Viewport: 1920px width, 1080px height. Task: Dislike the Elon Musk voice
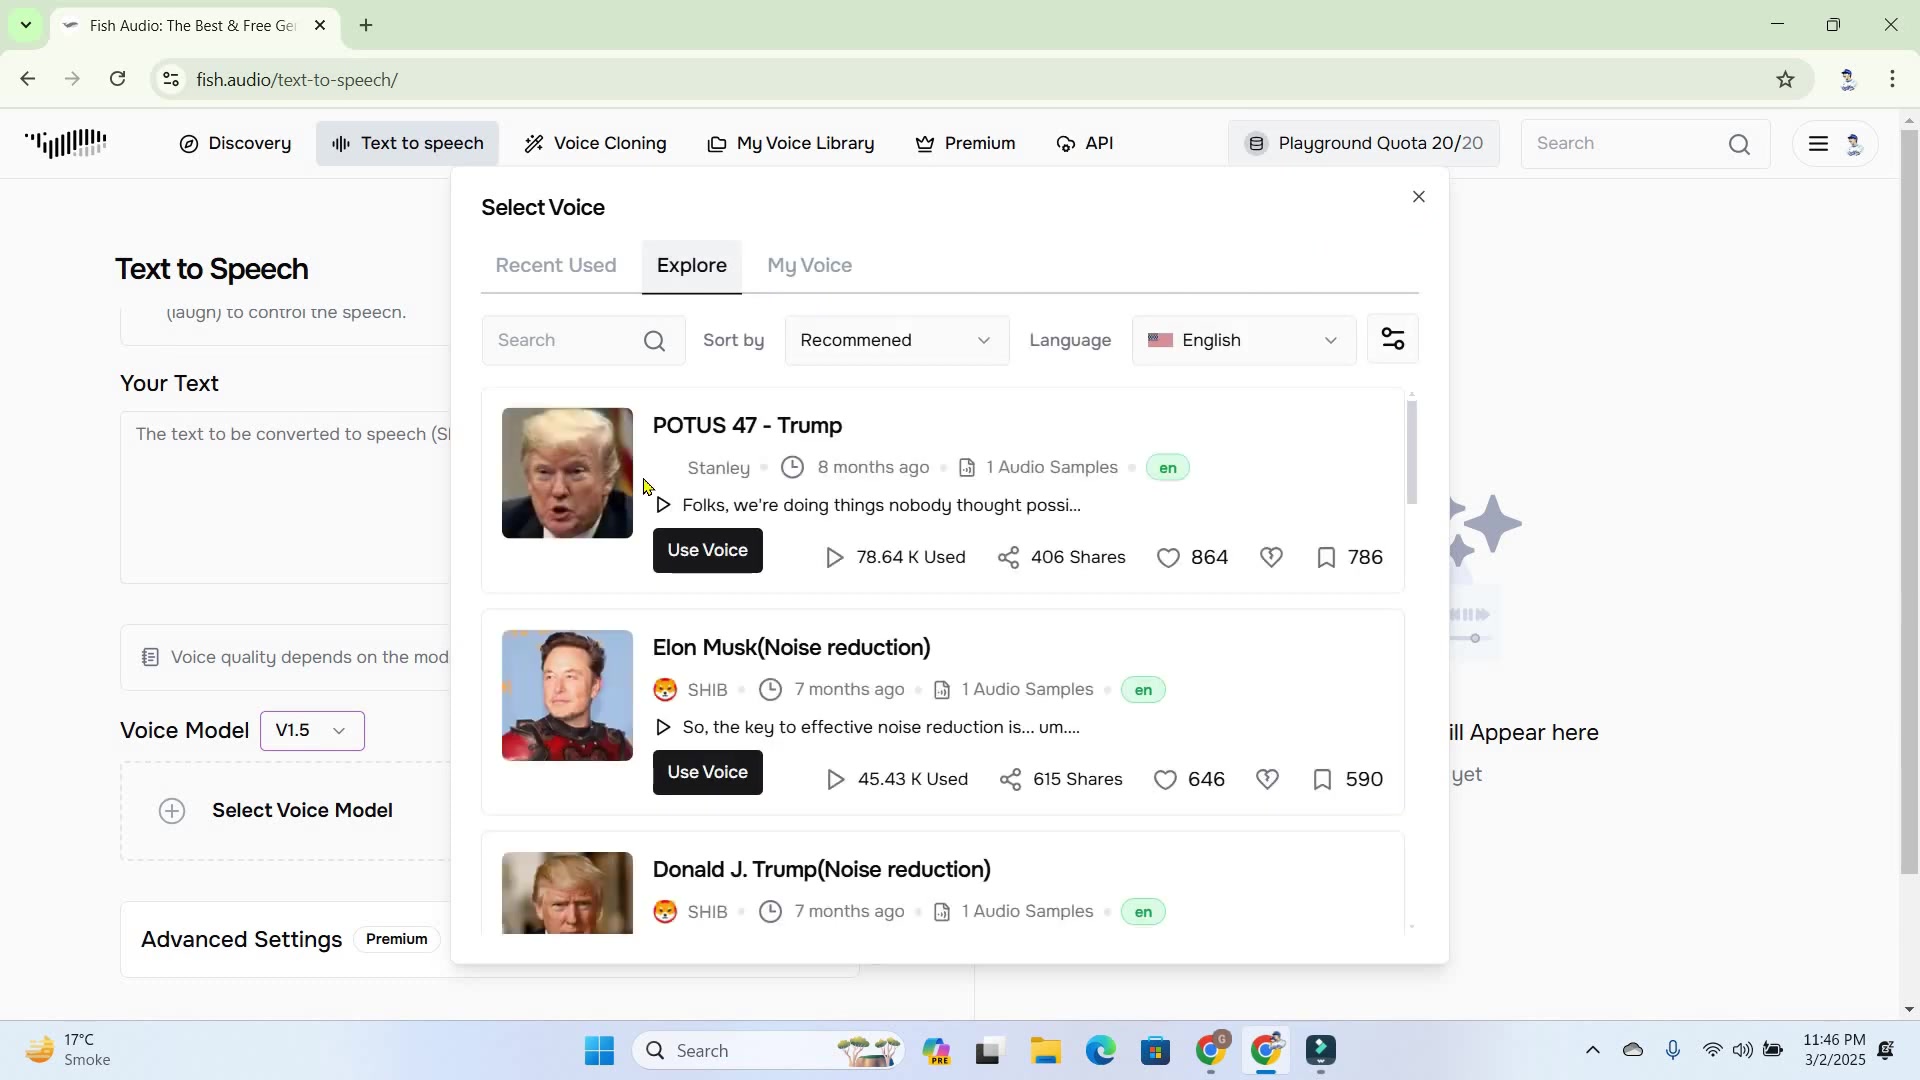click(1267, 780)
